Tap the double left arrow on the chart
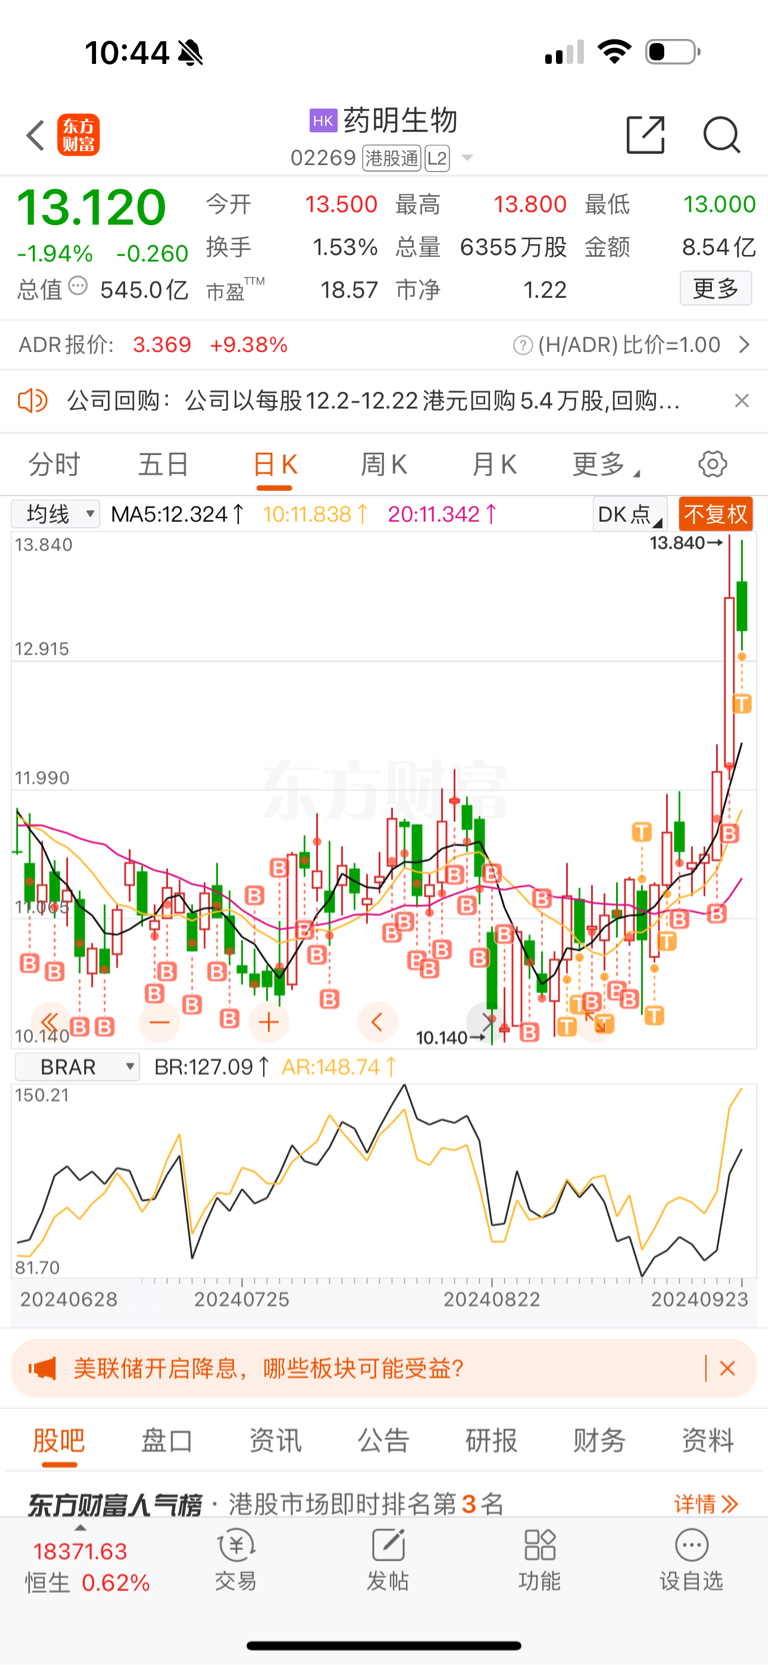The height and width of the screenshot is (1665, 768). point(50,1022)
